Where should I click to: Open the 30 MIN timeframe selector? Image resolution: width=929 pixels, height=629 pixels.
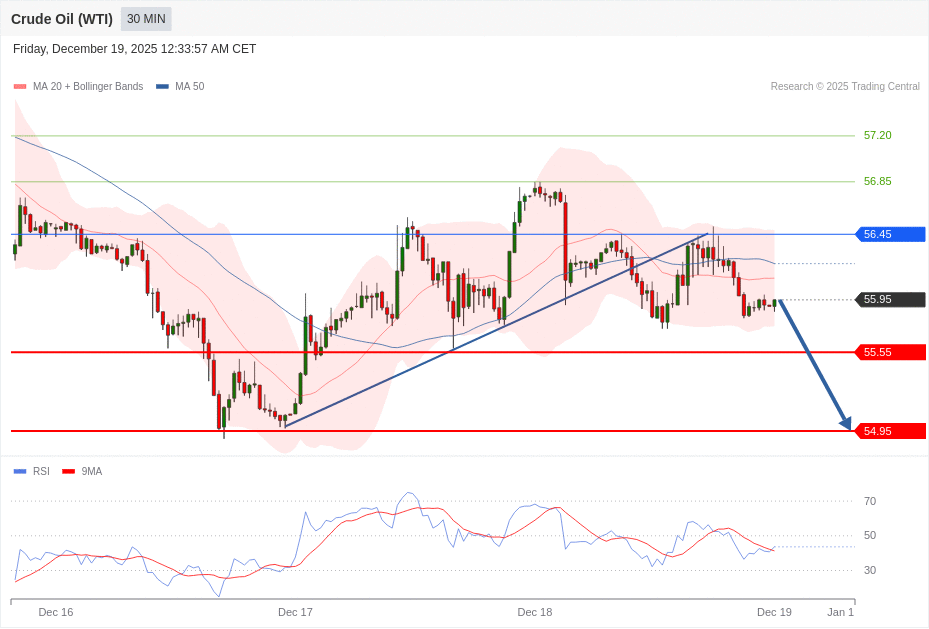point(145,19)
